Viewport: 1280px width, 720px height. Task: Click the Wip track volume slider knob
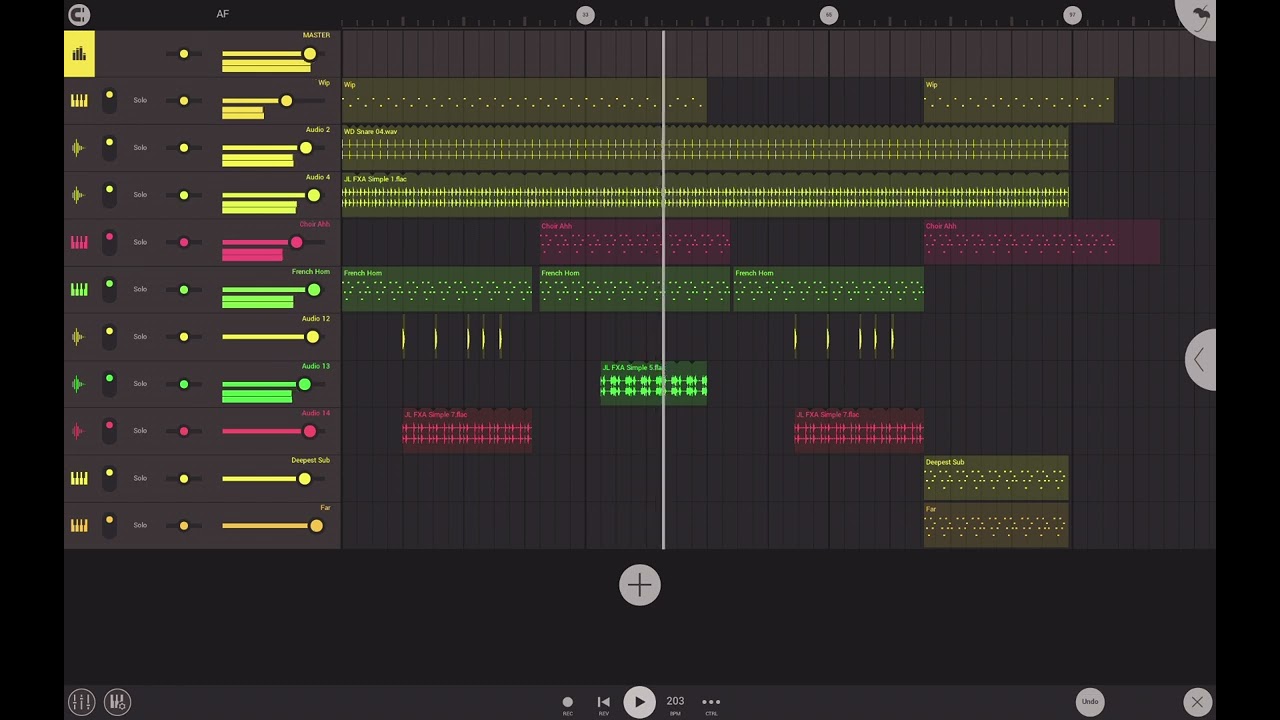[286, 101]
